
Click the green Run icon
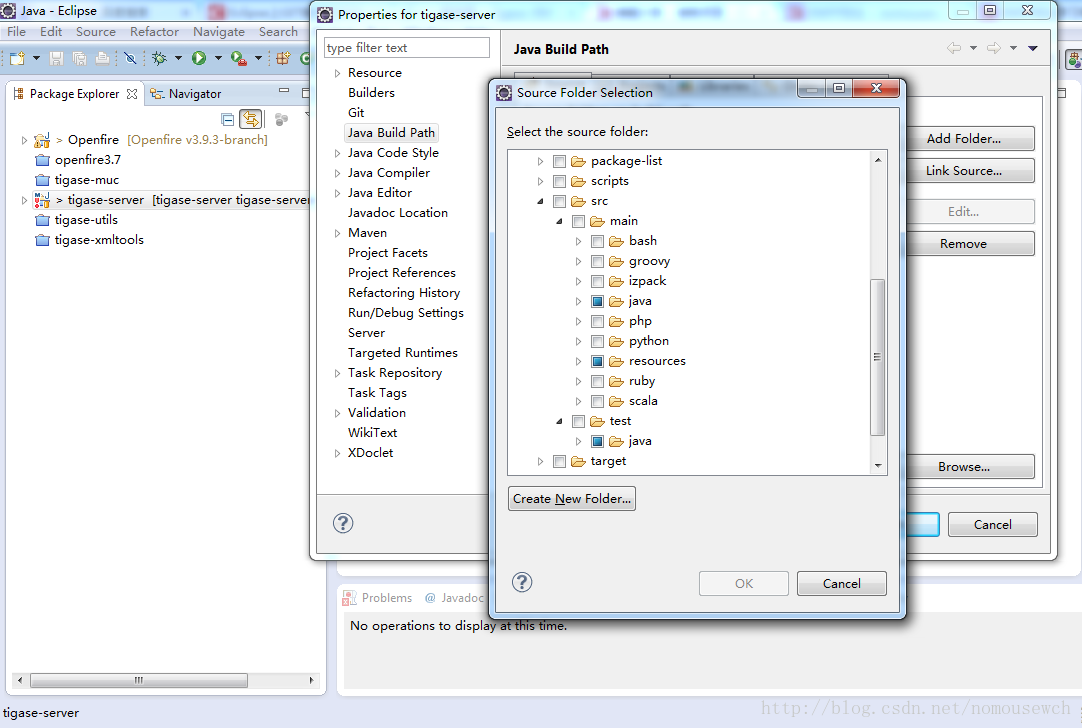click(199, 59)
